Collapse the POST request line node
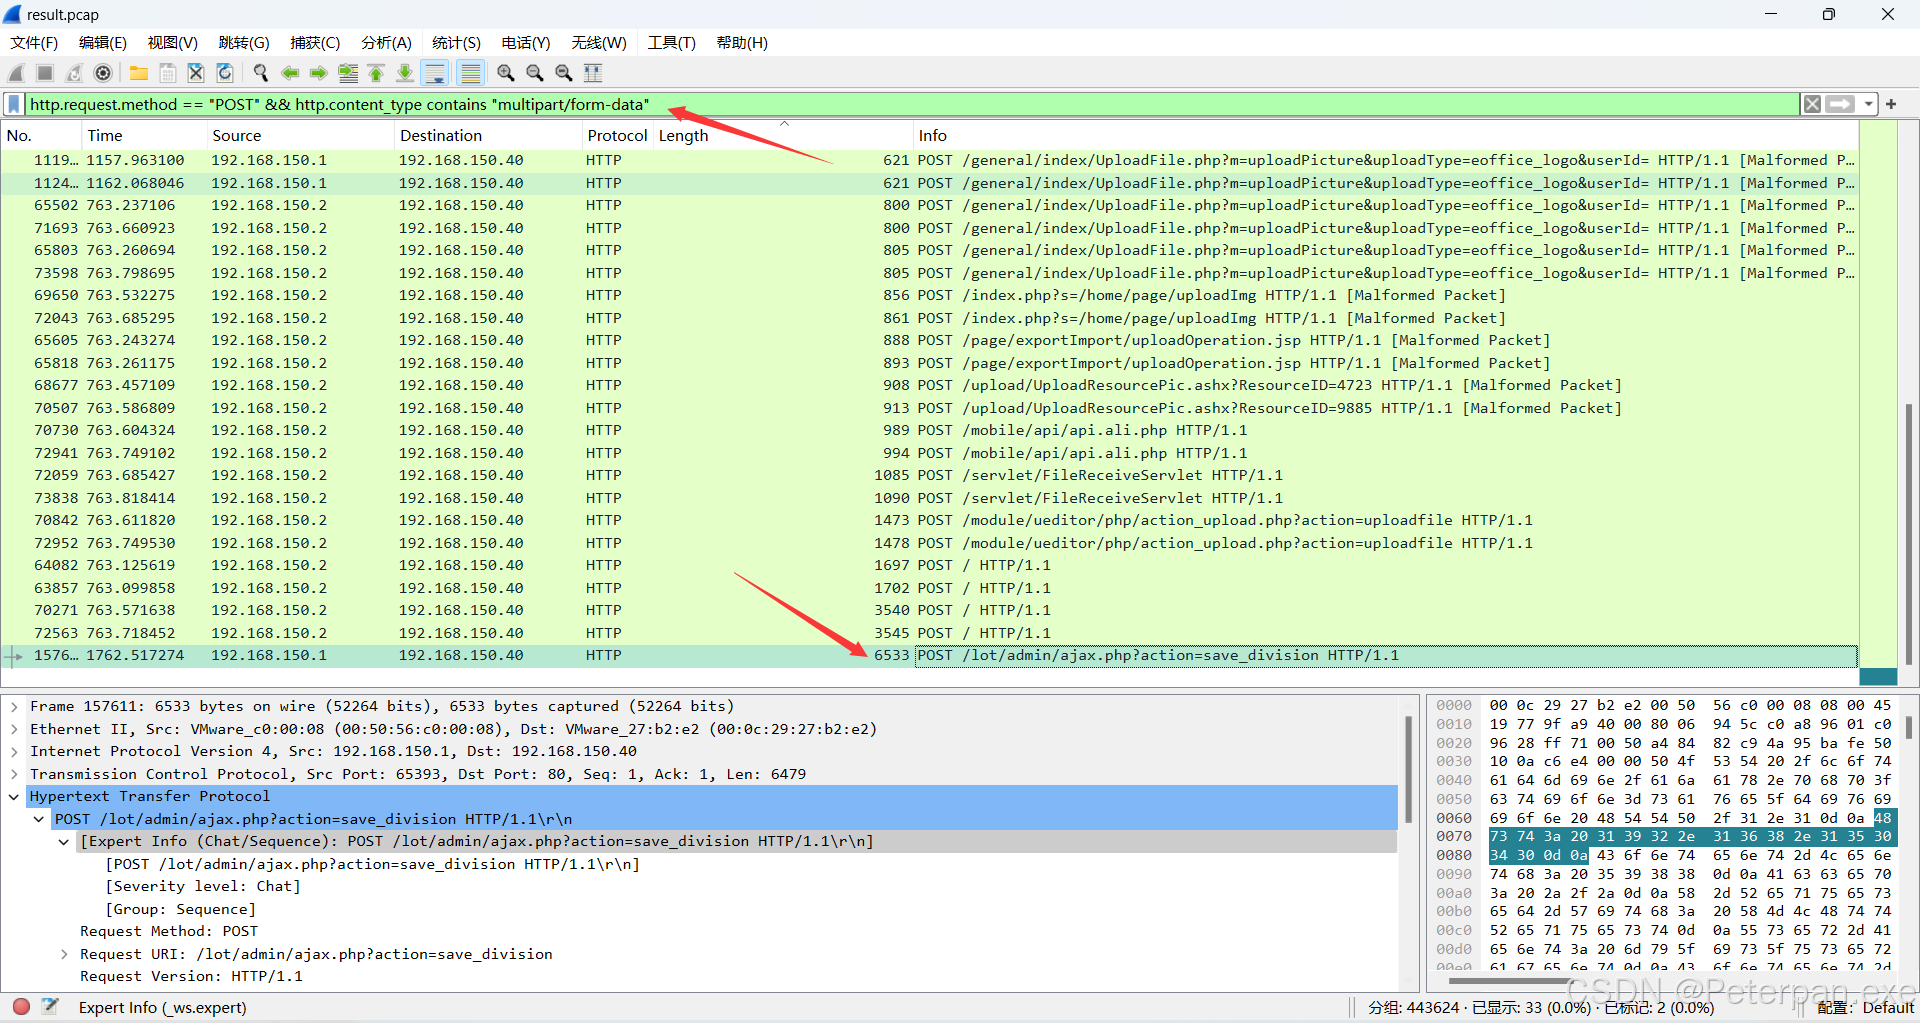 point(39,819)
